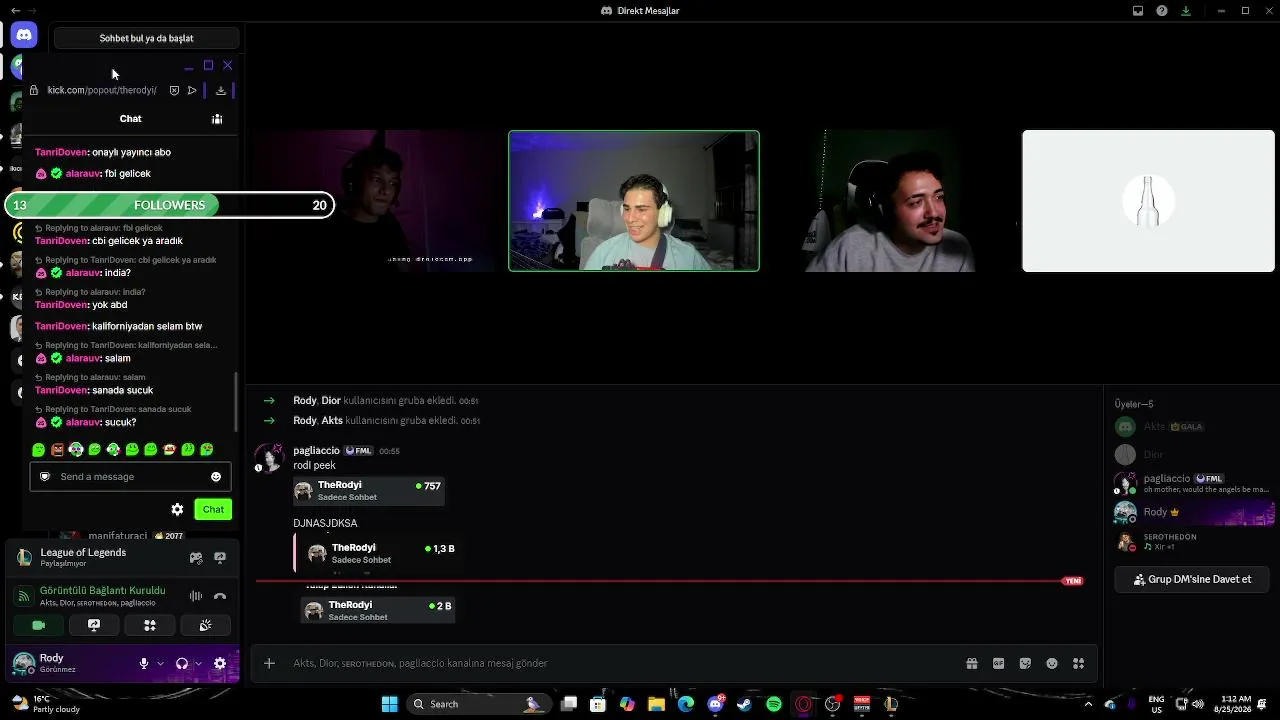Toggle camera in voice panel

pyautogui.click(x=39, y=625)
